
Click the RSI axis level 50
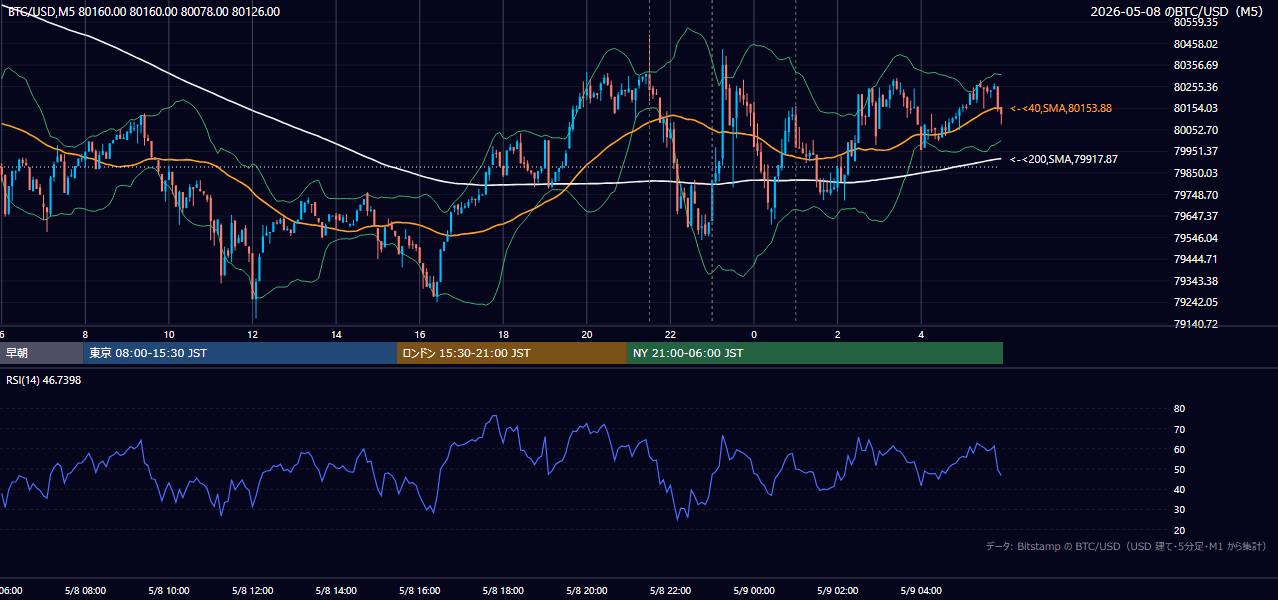click(x=1179, y=469)
